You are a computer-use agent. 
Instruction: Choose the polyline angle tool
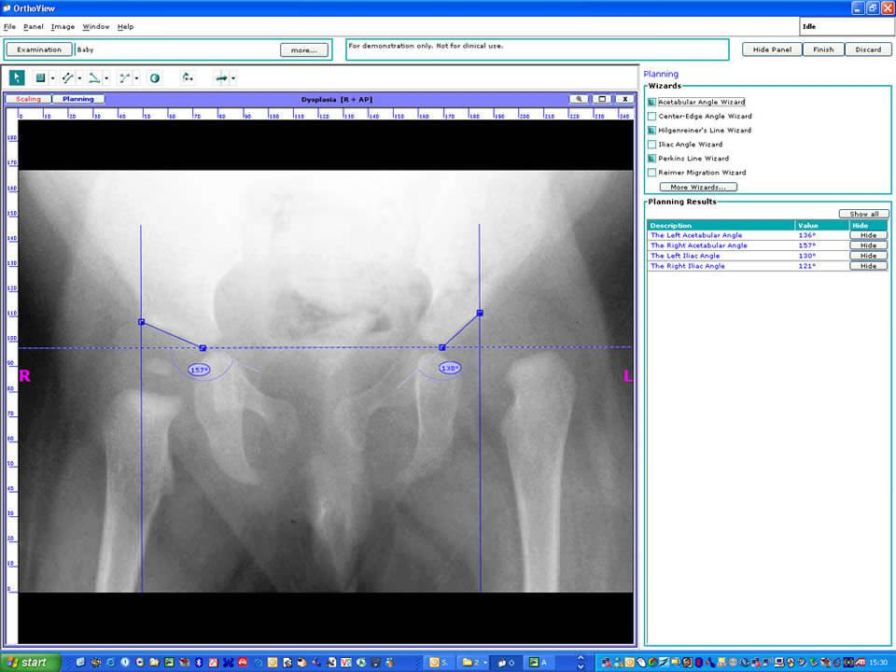tap(126, 78)
